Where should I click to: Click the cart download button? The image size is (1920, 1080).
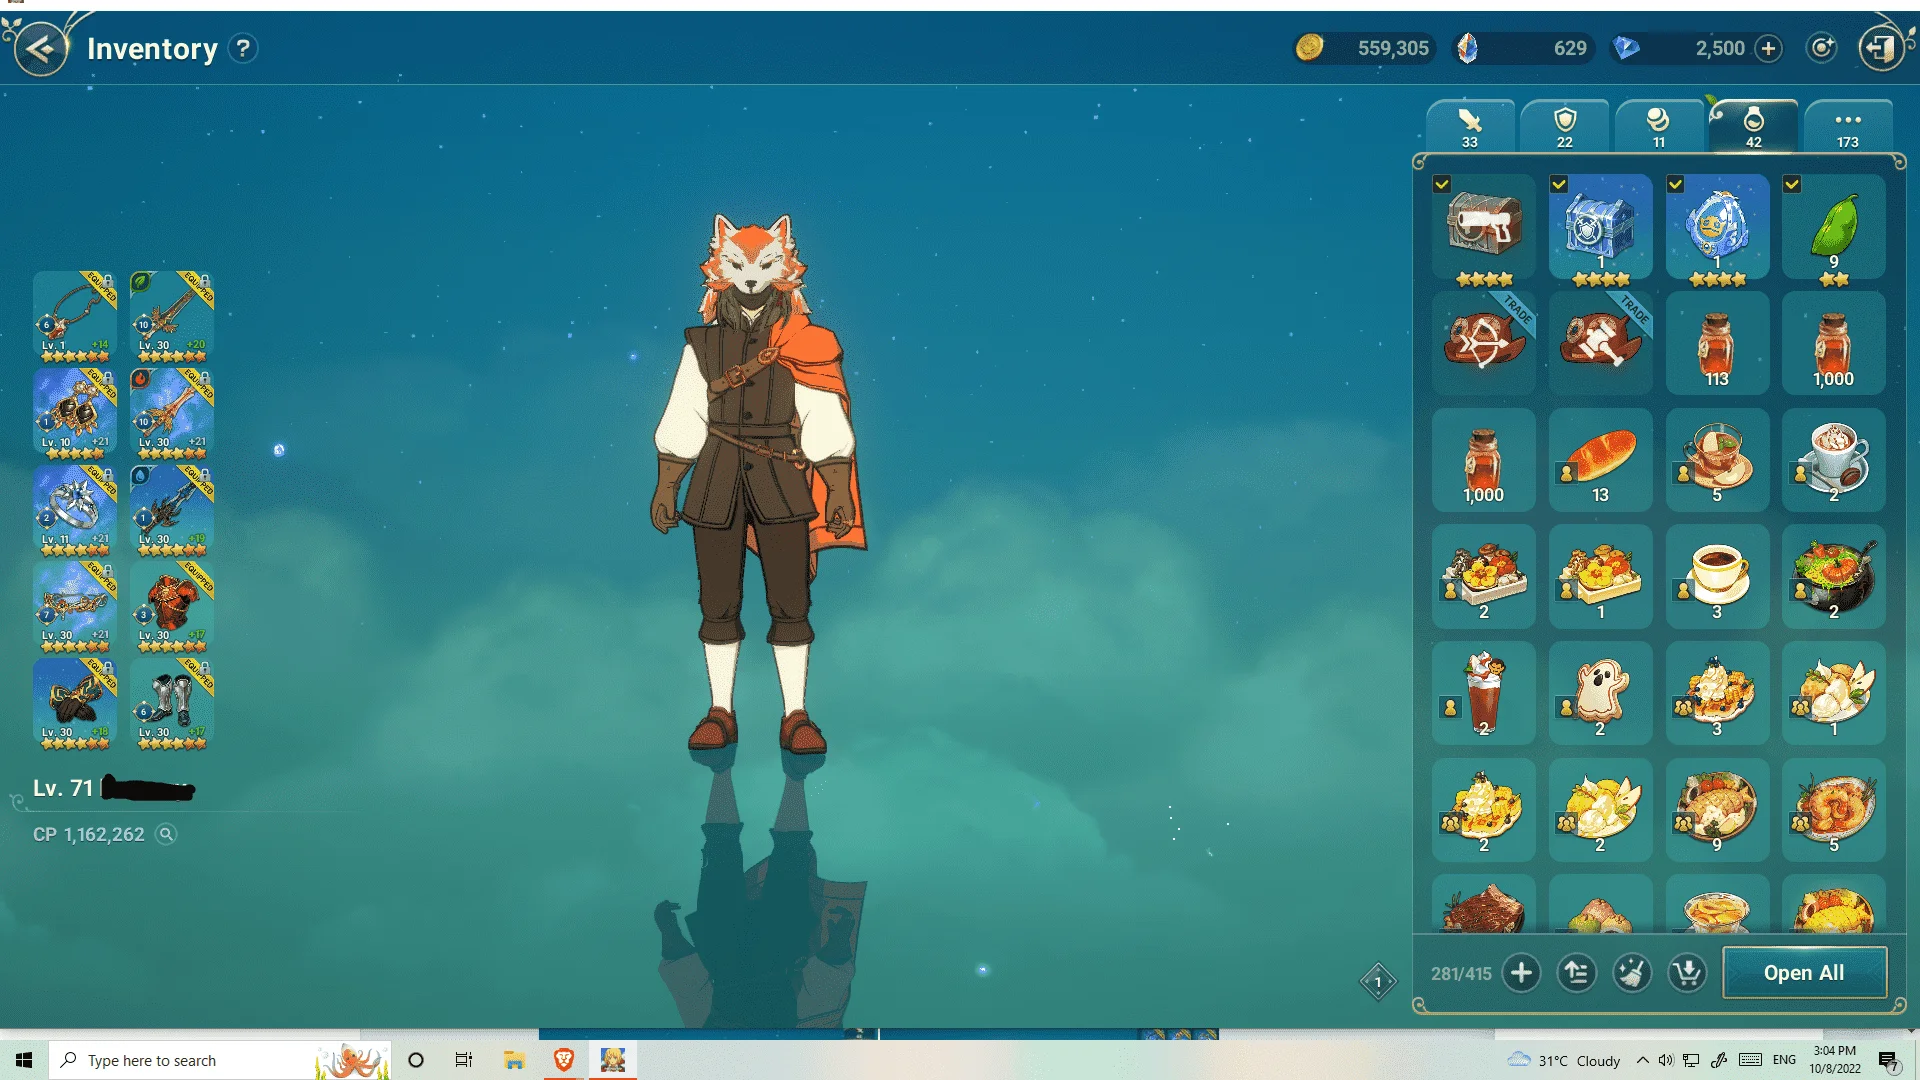click(1687, 972)
